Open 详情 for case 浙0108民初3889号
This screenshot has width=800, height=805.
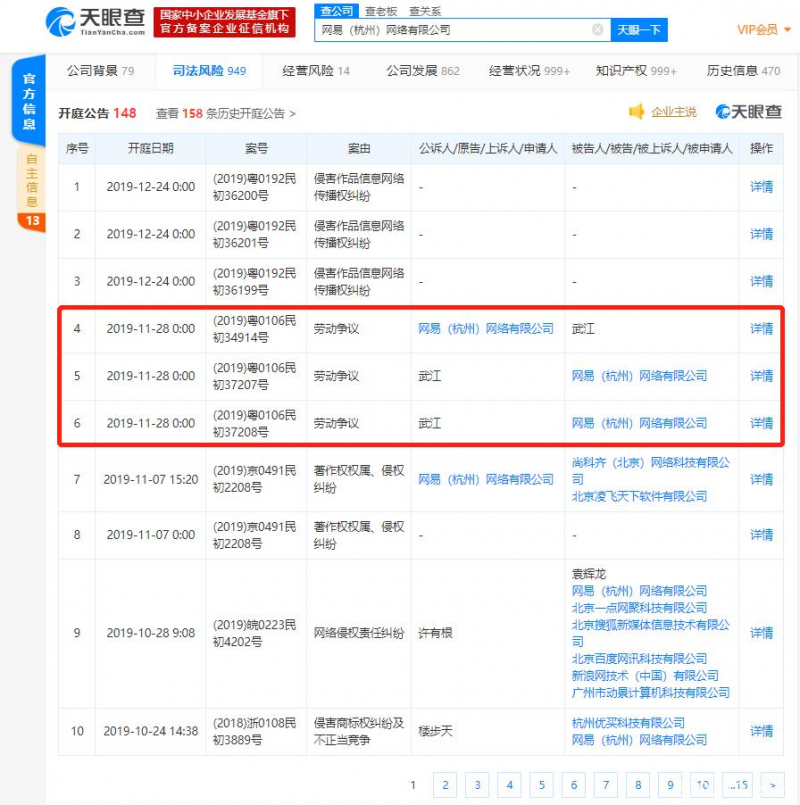point(761,731)
